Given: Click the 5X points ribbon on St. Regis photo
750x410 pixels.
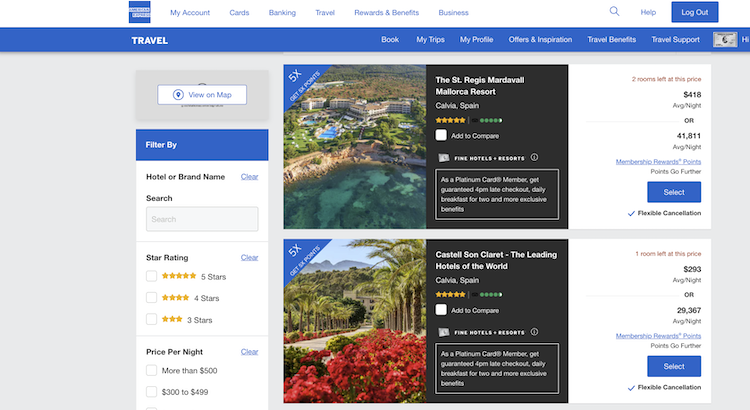Looking at the screenshot, I should [x=302, y=82].
